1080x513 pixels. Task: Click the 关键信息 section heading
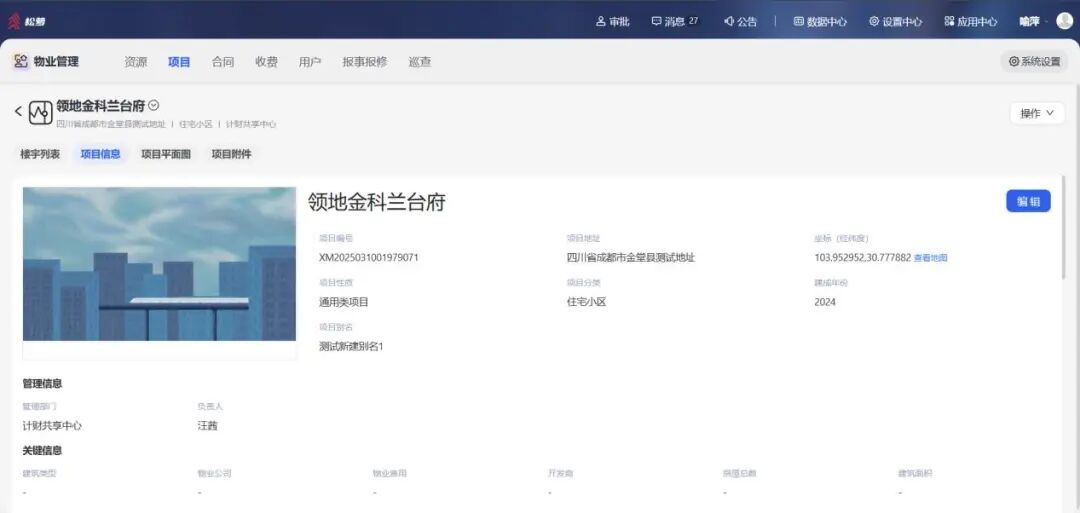(x=42, y=450)
